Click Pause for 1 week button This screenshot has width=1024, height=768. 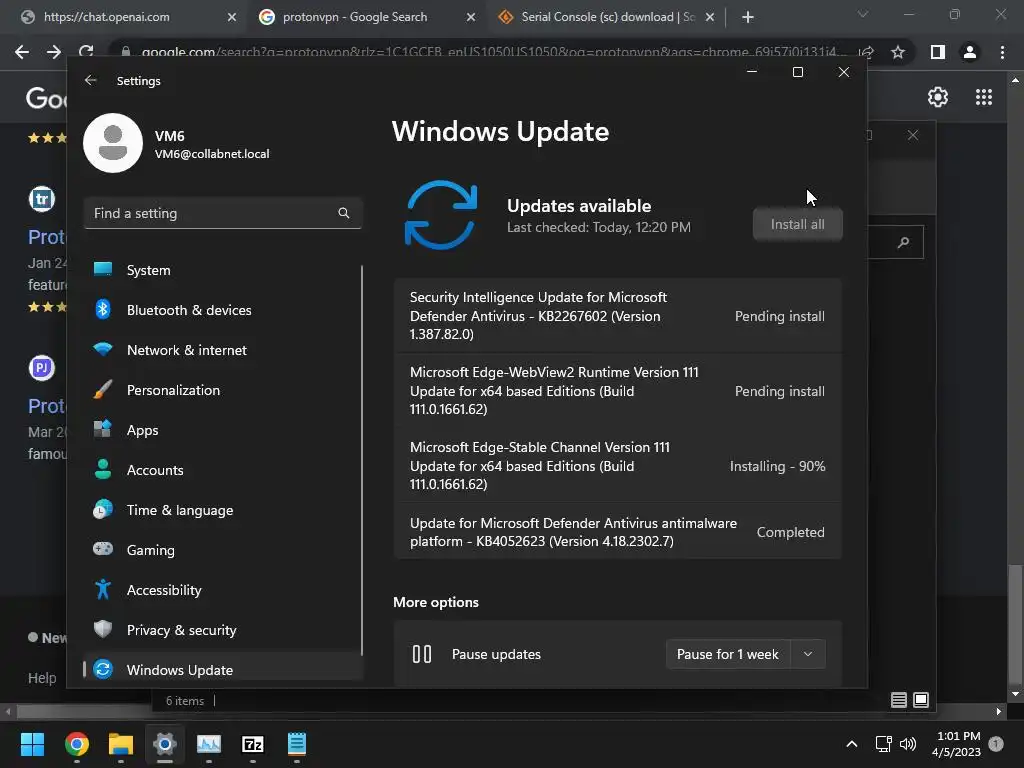(728, 654)
